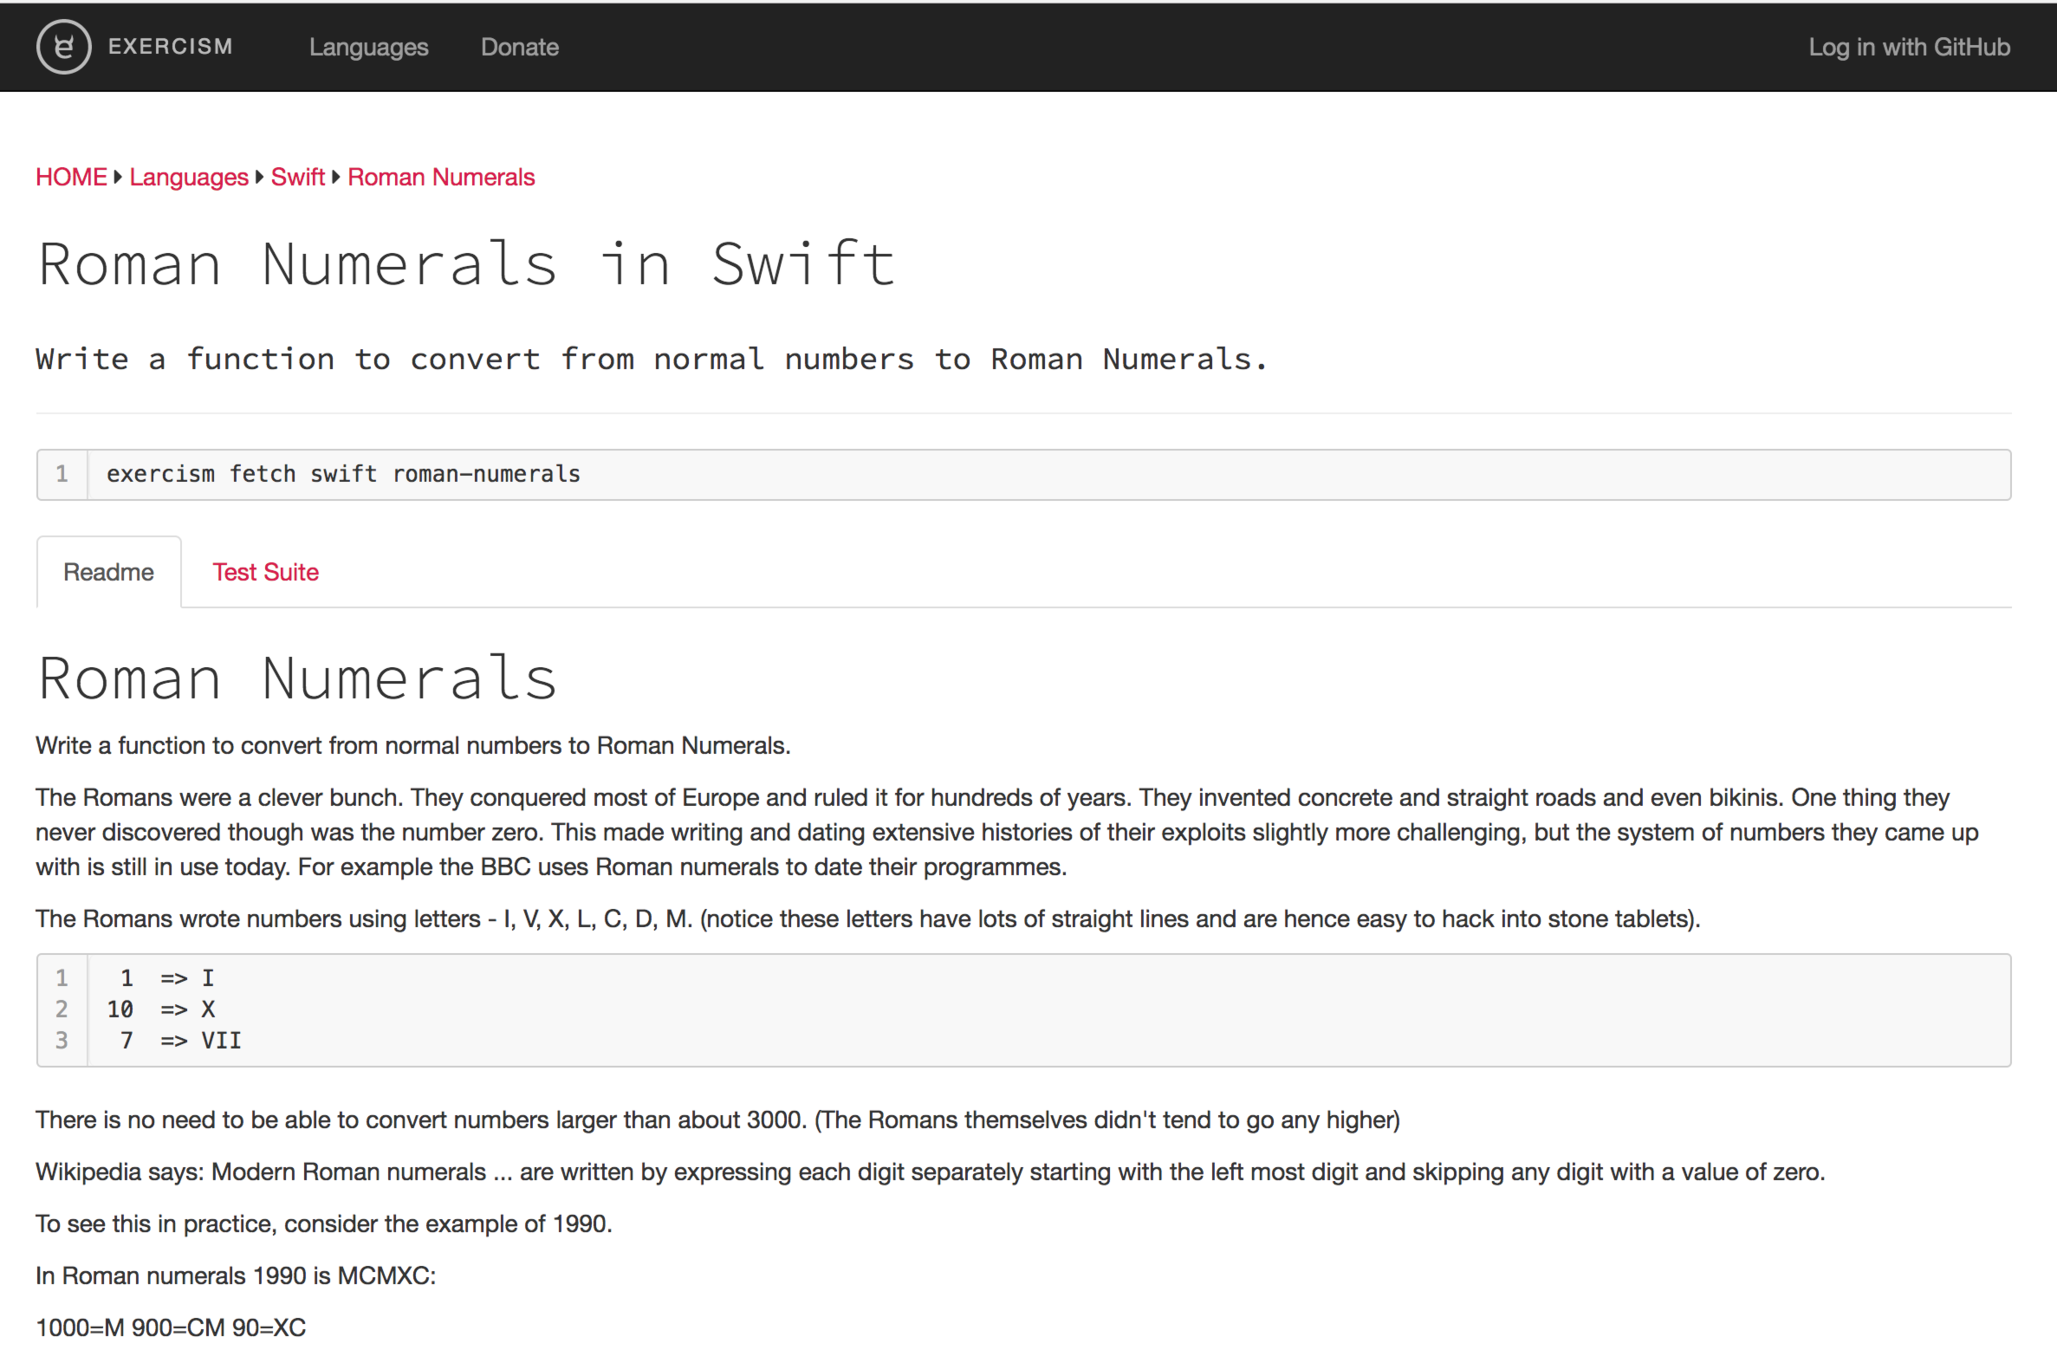Click breadcrumb arrow after Languages
The width and height of the screenshot is (2057, 1350).
(x=259, y=177)
